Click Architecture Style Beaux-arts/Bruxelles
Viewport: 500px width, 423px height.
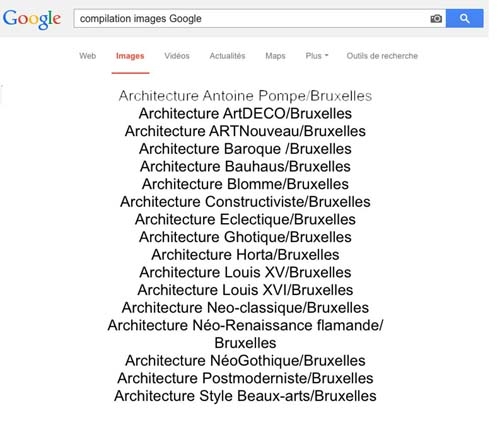[245, 396]
